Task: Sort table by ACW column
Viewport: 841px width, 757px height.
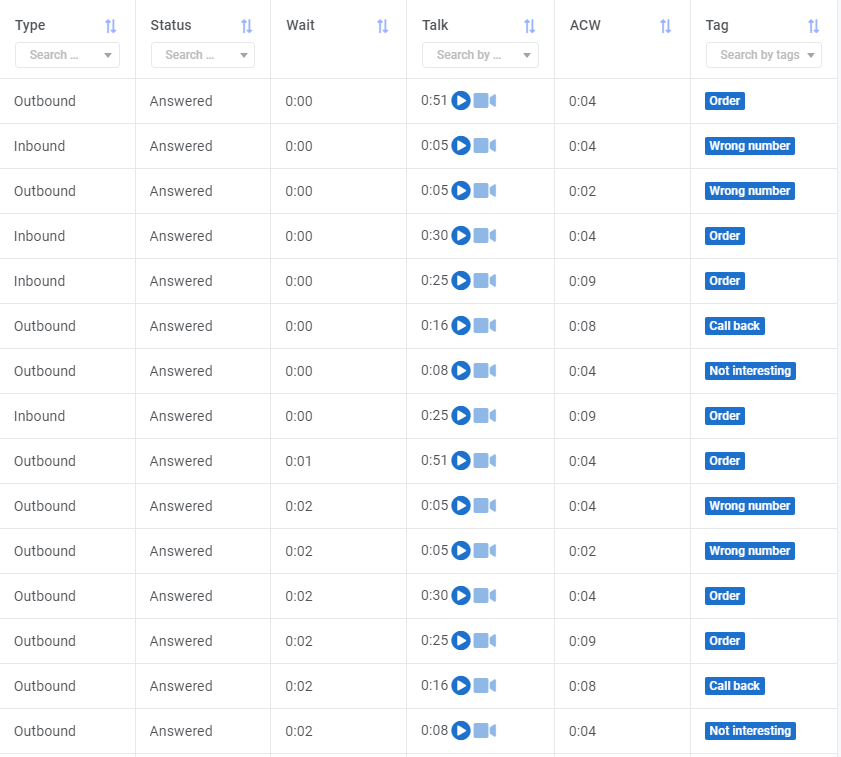Action: click(x=666, y=26)
